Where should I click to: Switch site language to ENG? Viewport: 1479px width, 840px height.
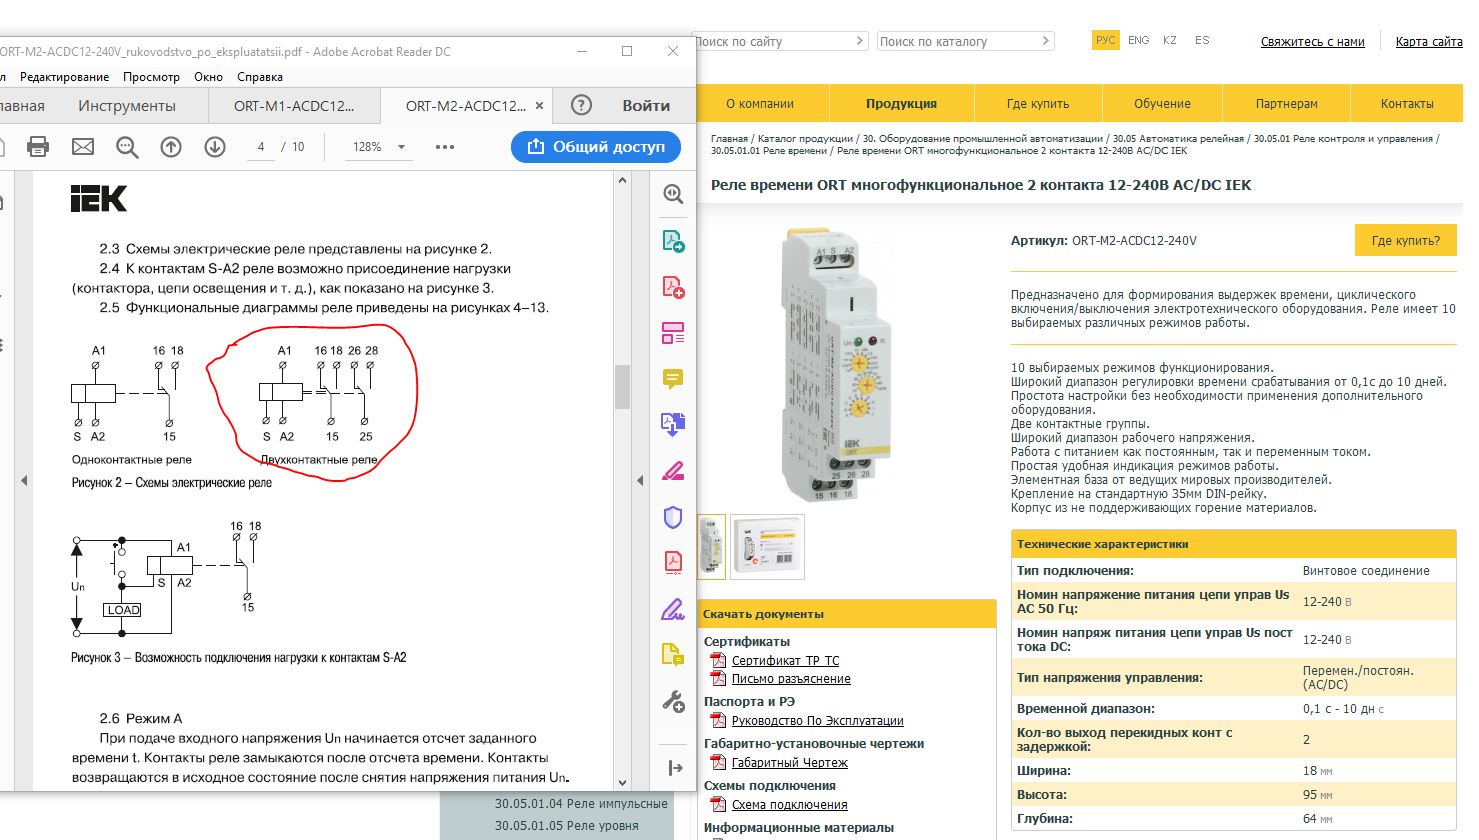(x=1138, y=41)
